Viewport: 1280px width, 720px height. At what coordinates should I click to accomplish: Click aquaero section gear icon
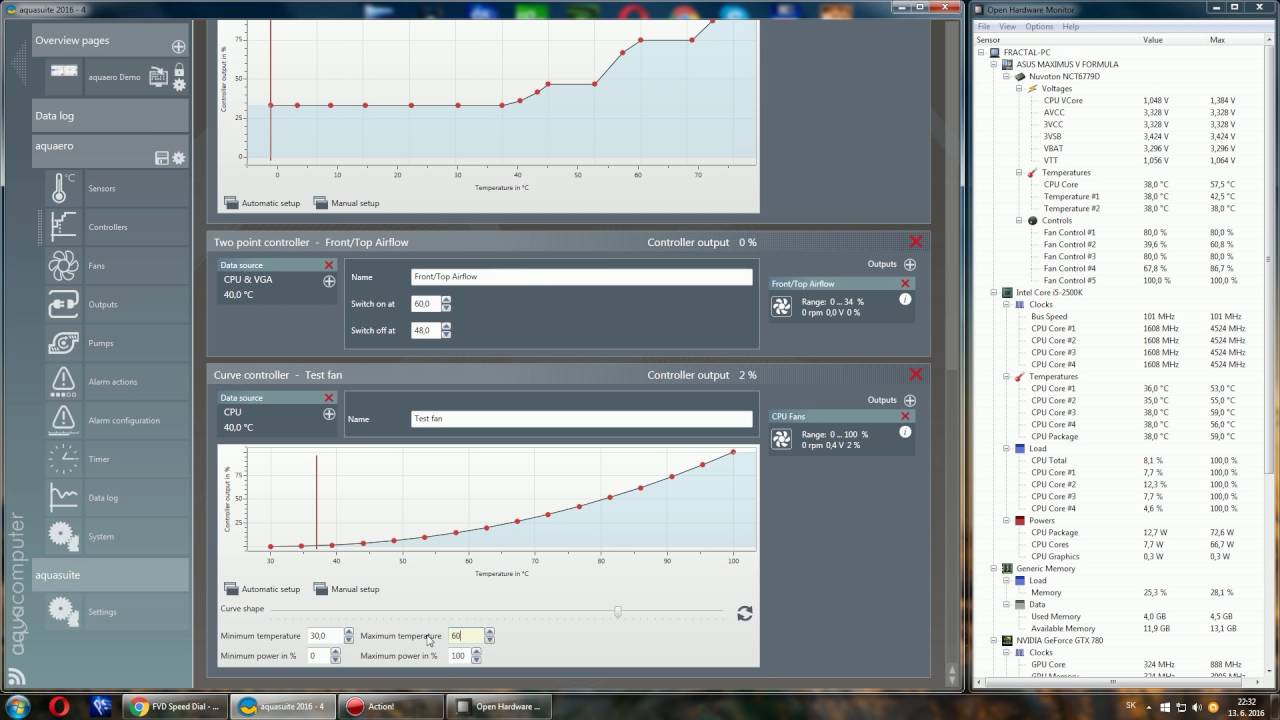coord(178,158)
